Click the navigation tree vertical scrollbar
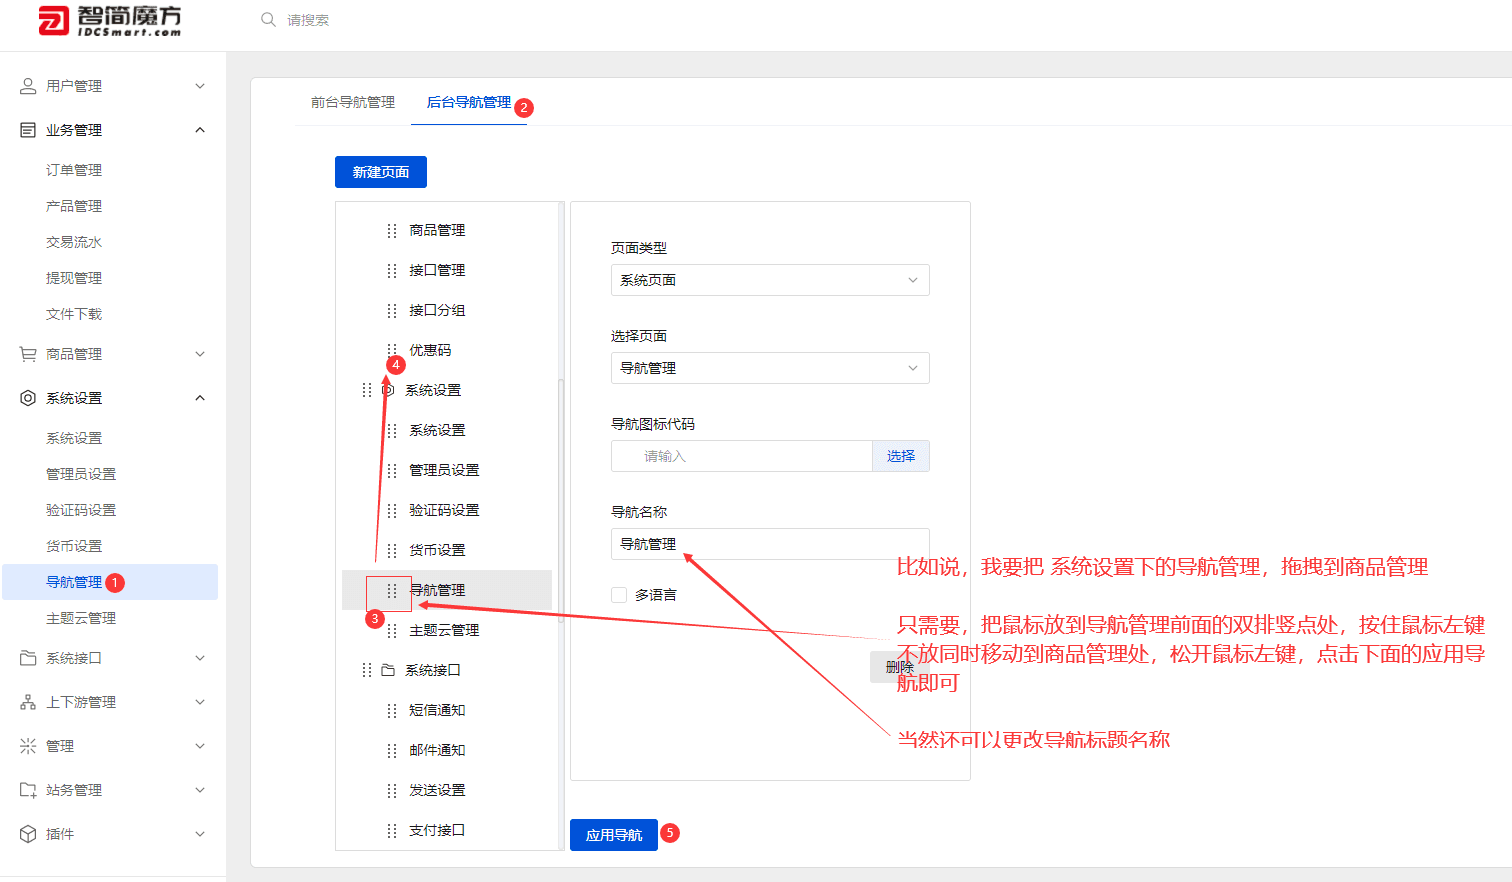 561,500
